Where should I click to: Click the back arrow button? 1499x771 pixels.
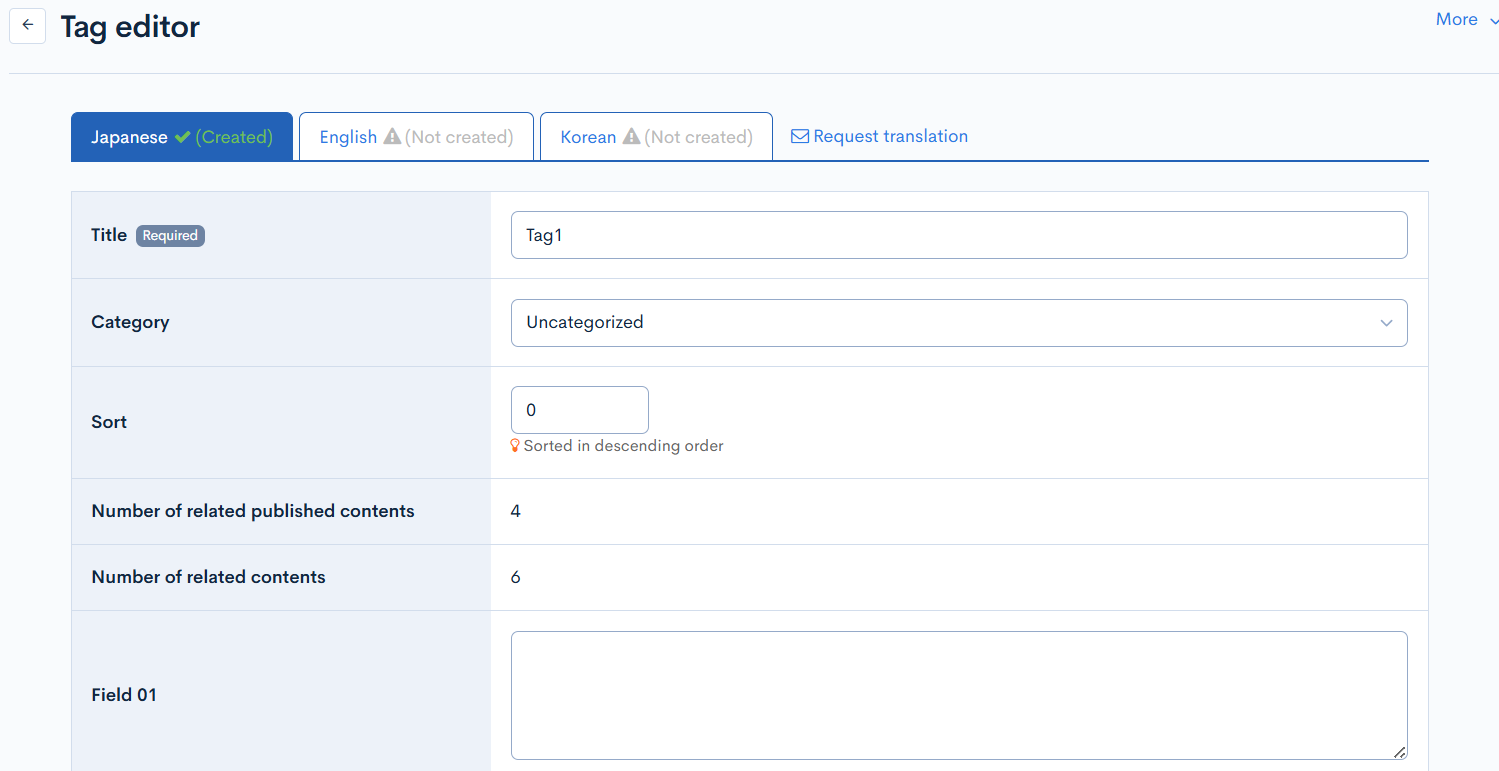pos(27,26)
